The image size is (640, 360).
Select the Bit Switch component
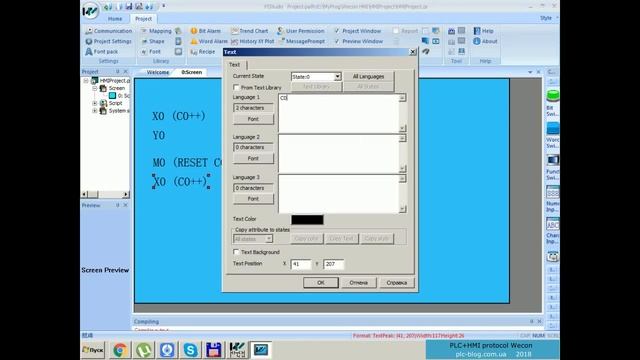pos(553,102)
